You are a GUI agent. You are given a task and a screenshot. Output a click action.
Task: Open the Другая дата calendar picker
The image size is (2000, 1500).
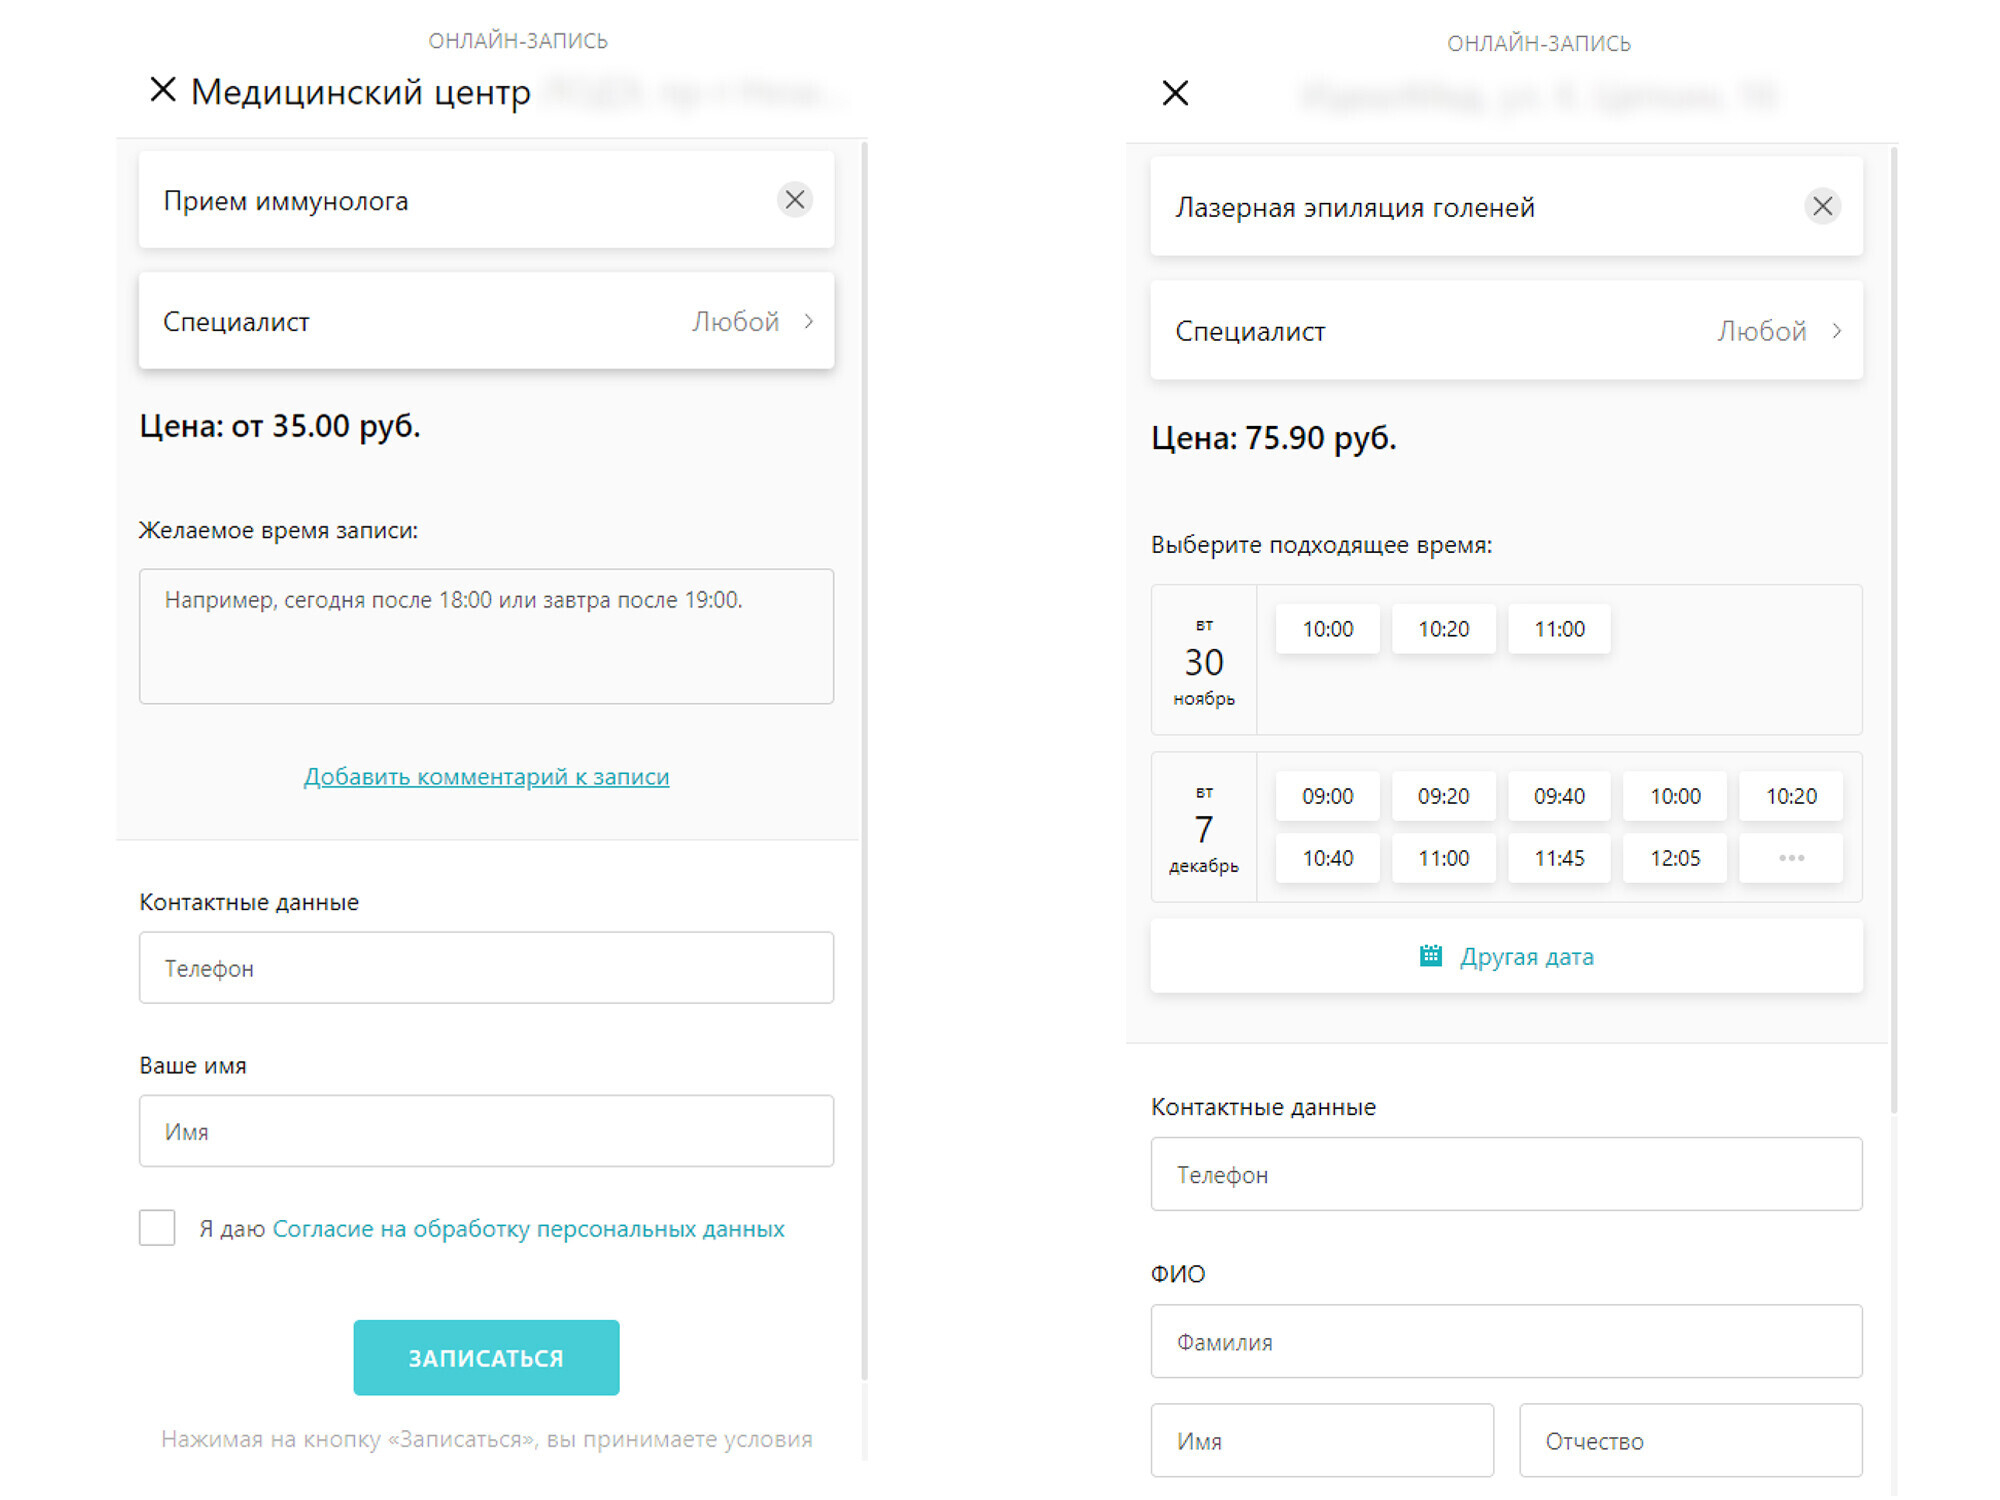pos(1506,956)
